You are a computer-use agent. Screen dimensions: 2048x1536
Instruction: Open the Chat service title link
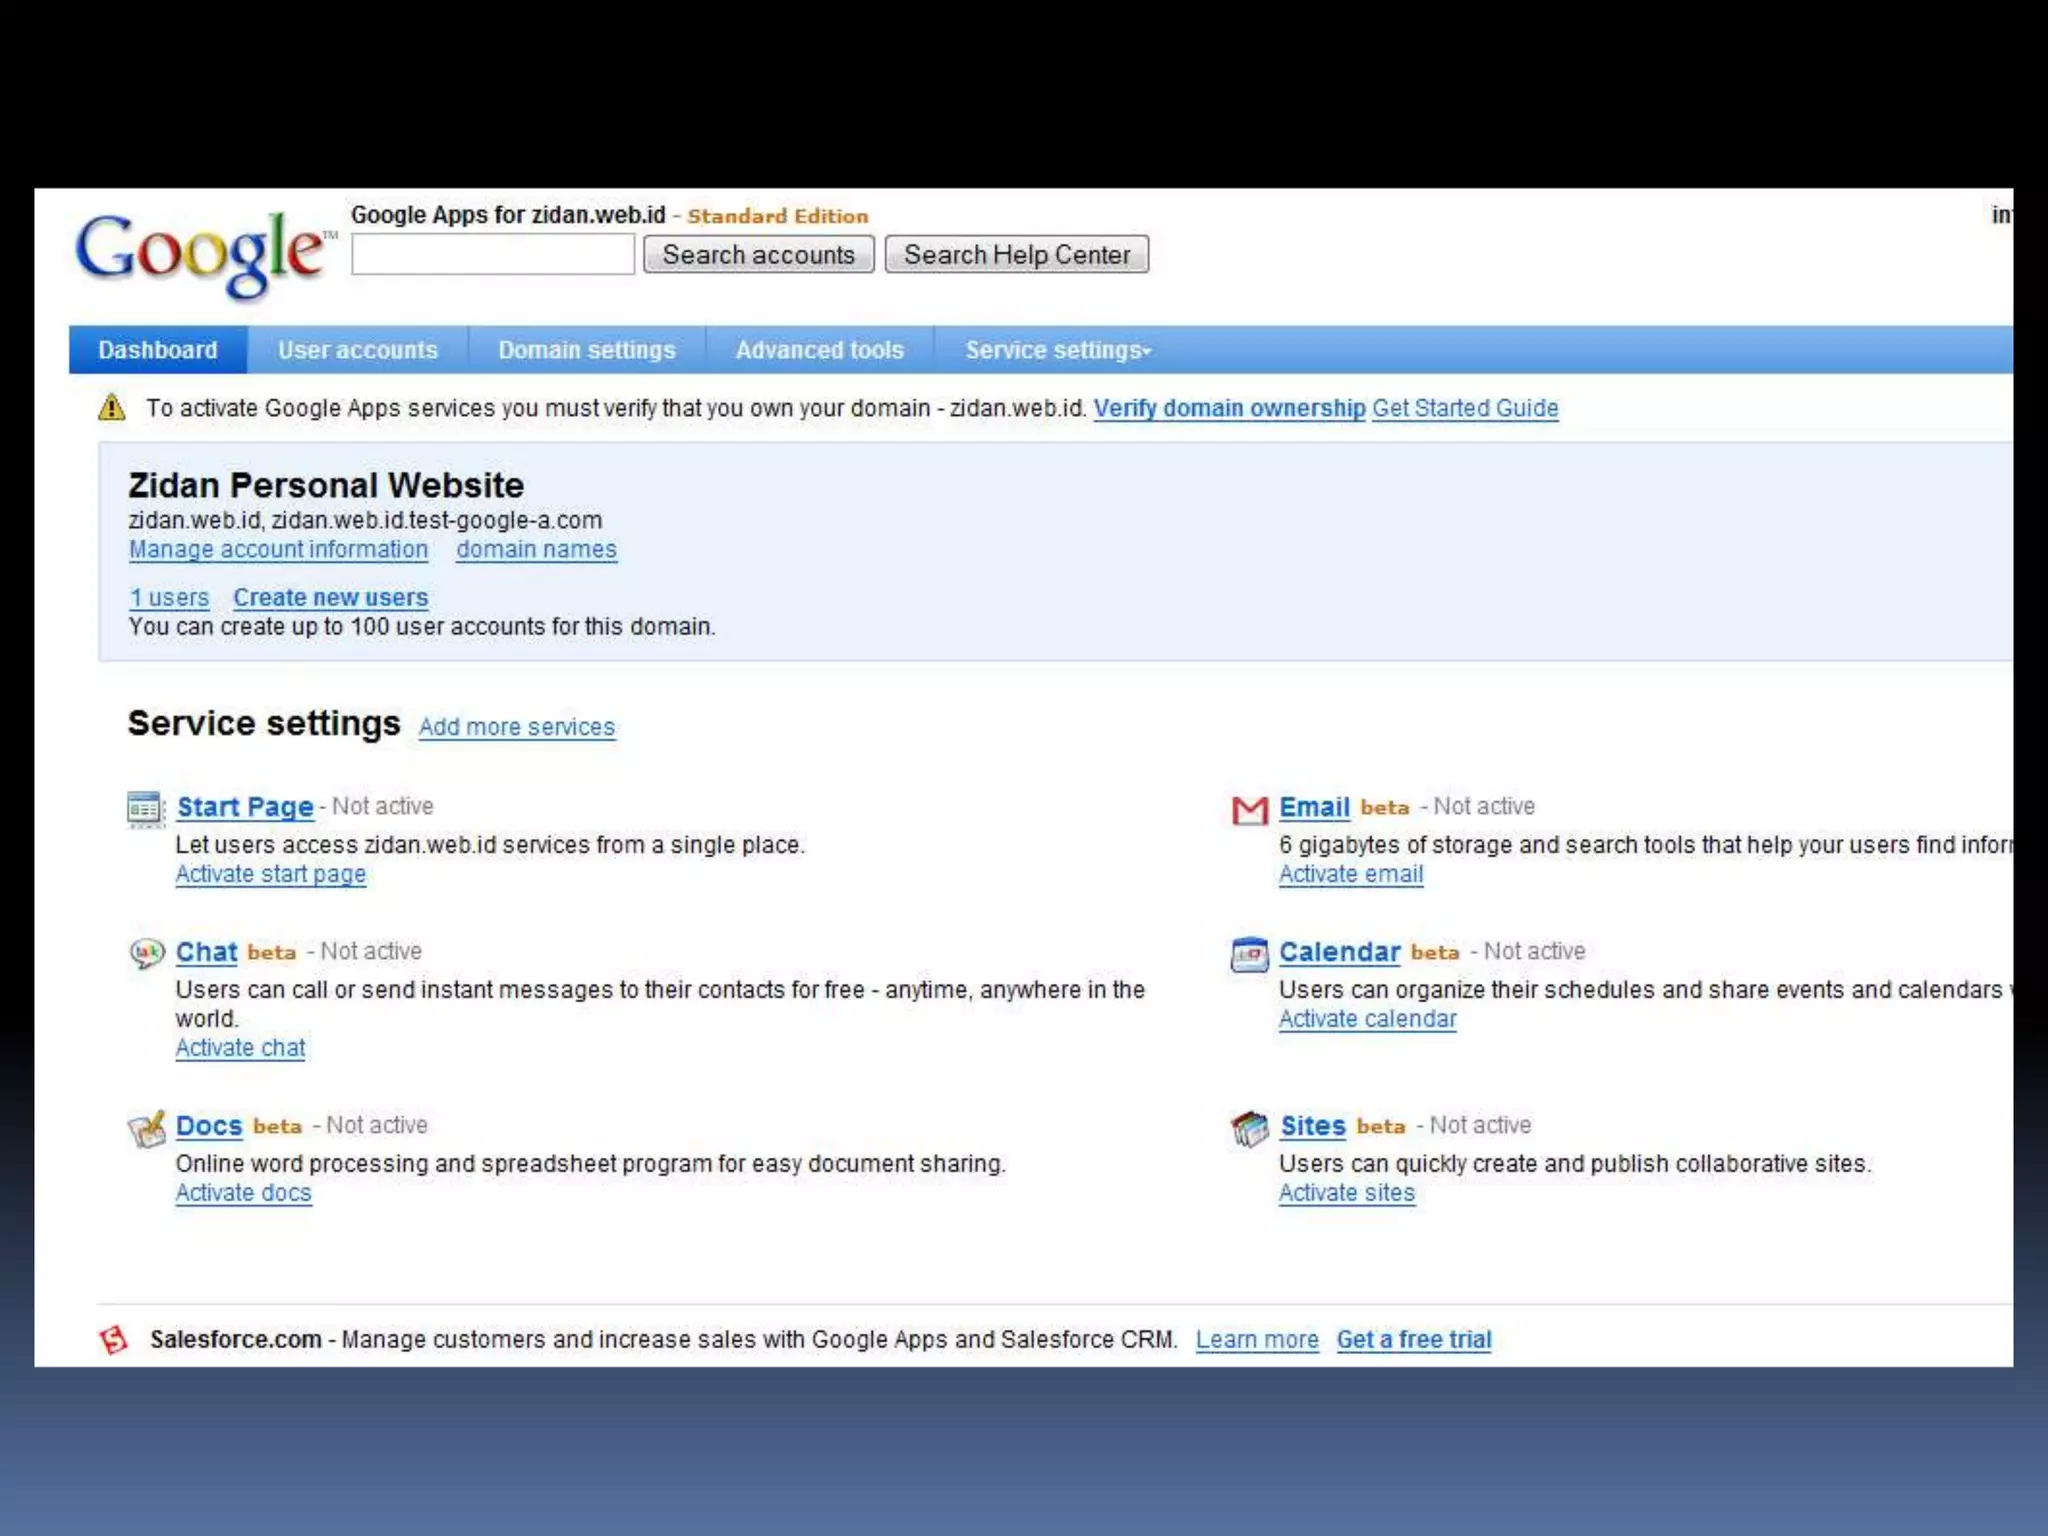(207, 952)
